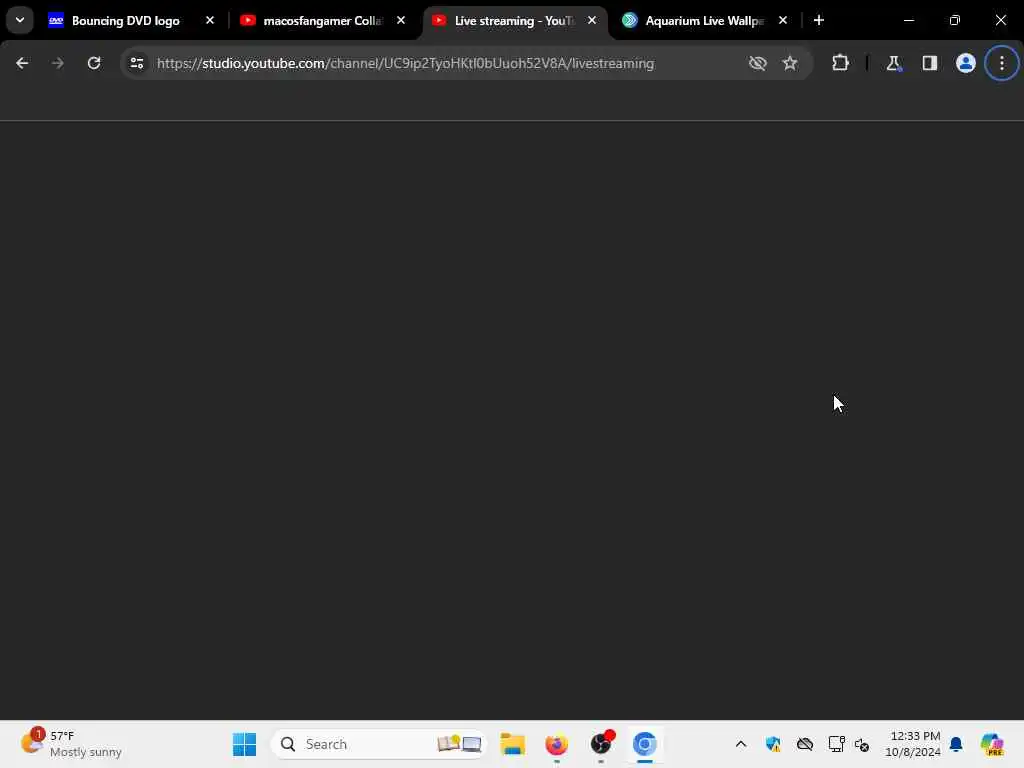
Task: Open the Chrome three-dot menu
Action: click(1002, 63)
